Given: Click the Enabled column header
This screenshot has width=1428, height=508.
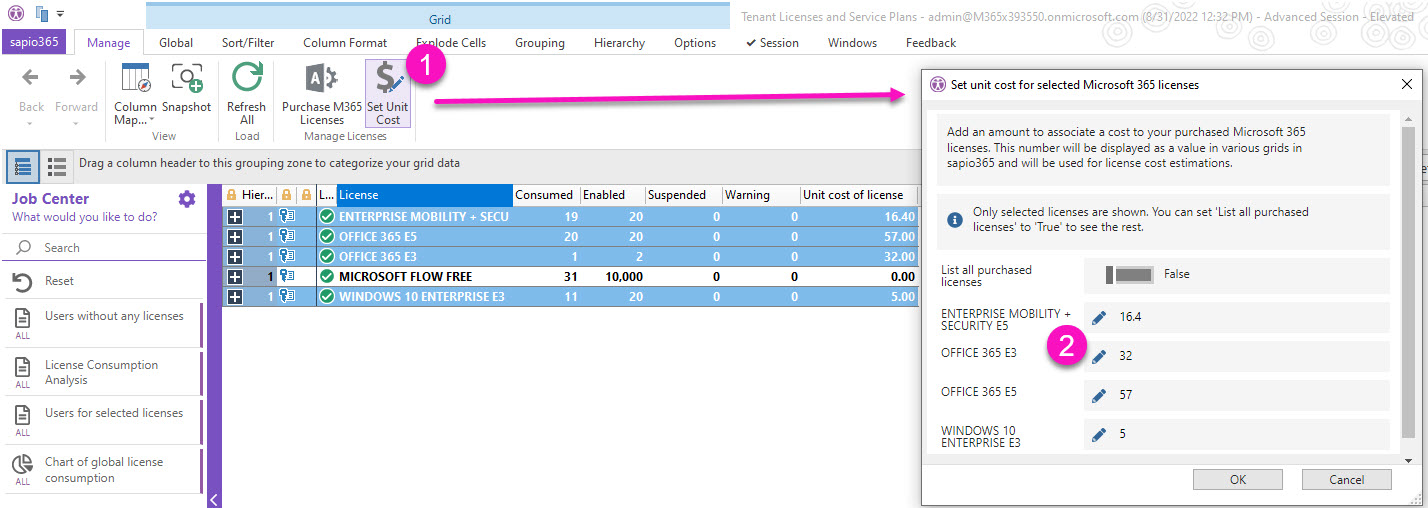Looking at the screenshot, I should 611,195.
